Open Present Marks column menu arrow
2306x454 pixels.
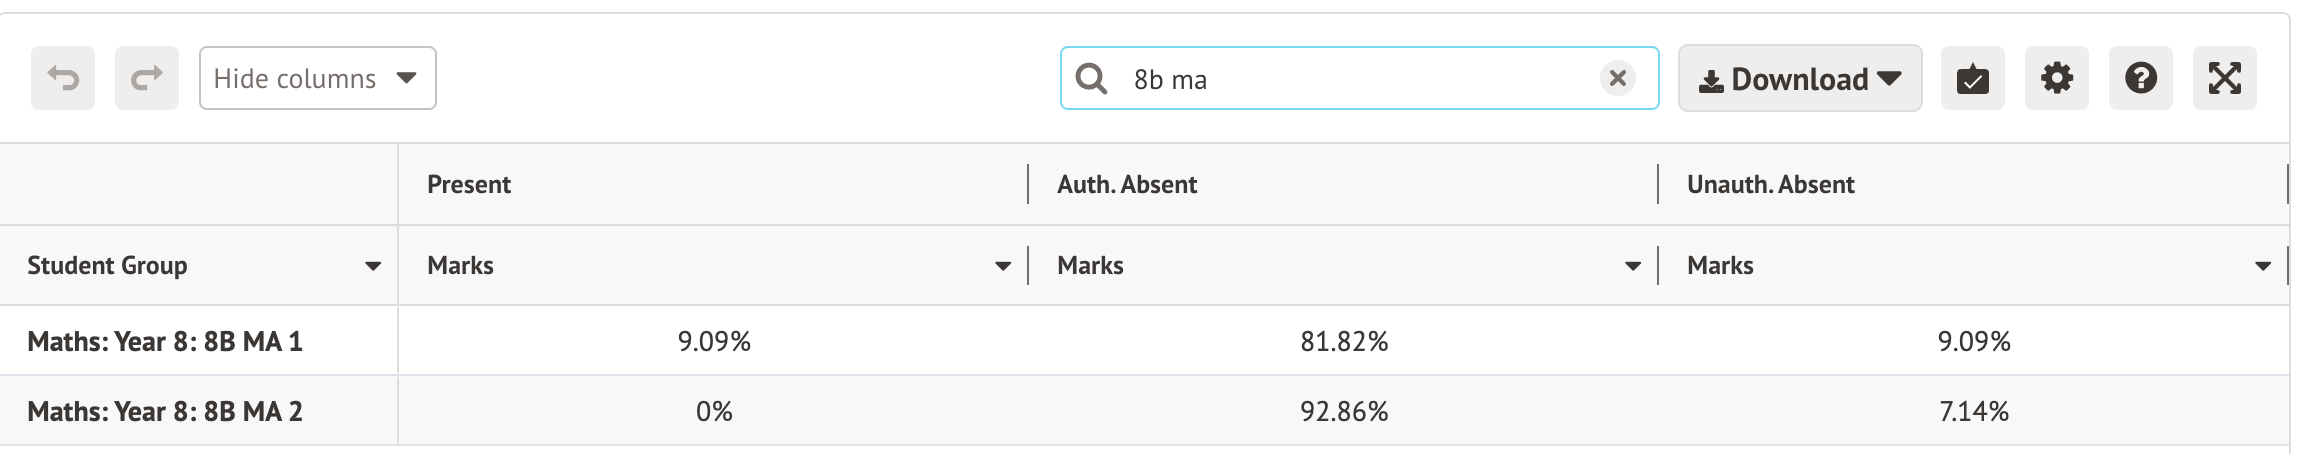click(1002, 266)
